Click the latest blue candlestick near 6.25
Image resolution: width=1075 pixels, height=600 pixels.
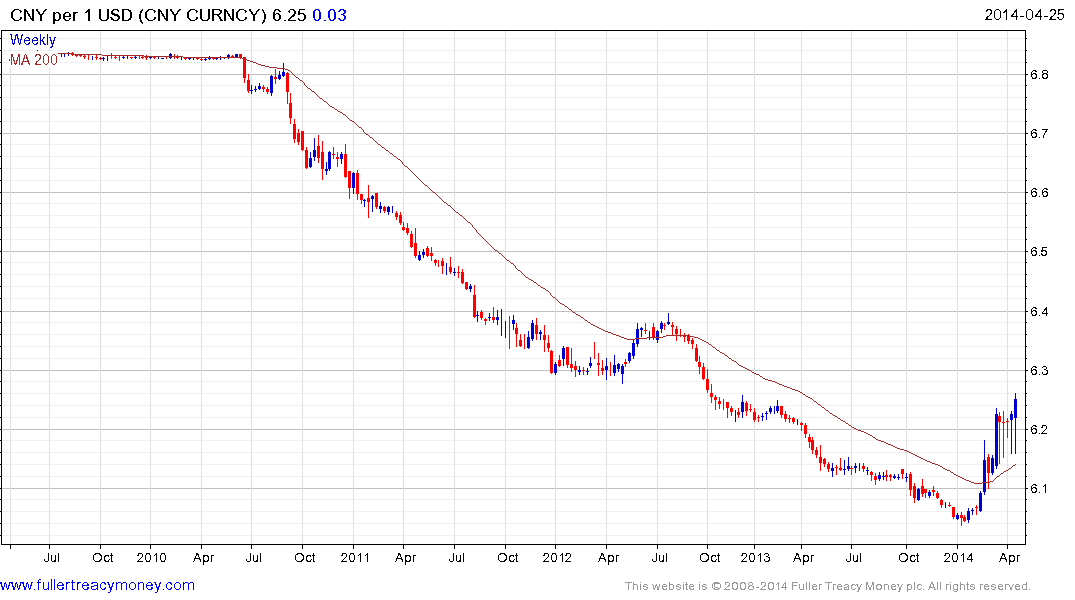tap(1015, 423)
